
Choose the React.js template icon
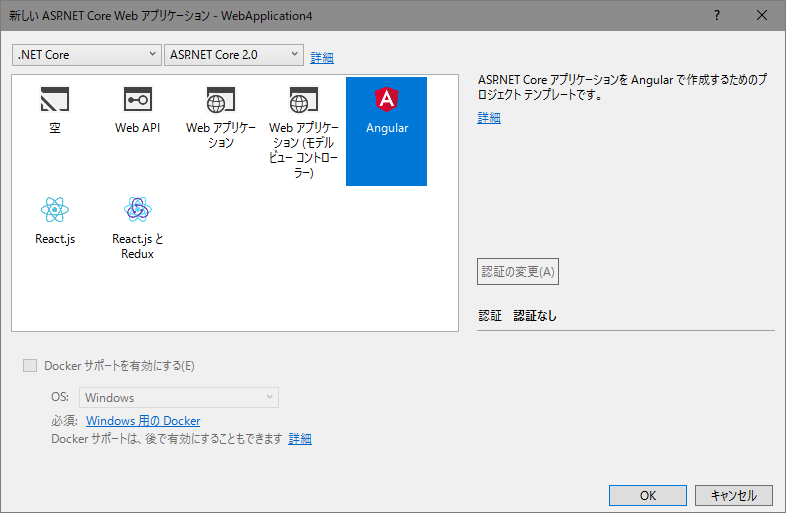tap(55, 210)
